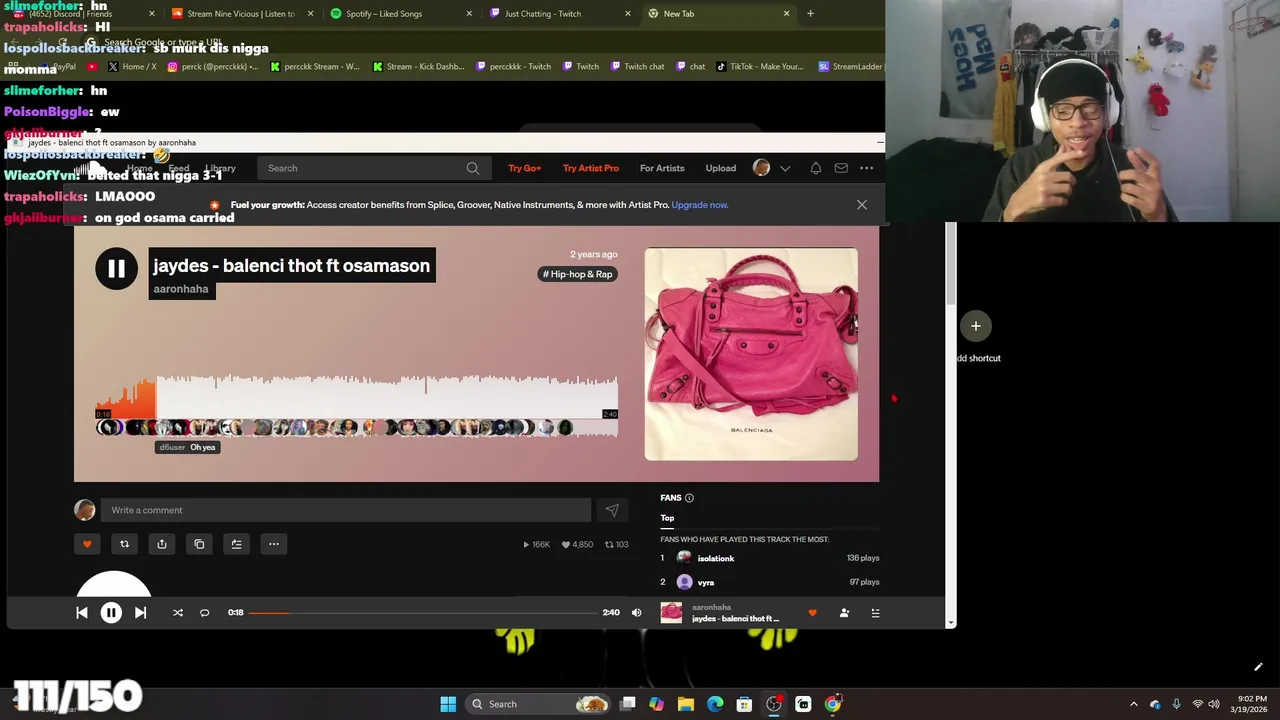Open the Stream - Kick Dashboard bookmark
The width and height of the screenshot is (1280, 720).
coord(418,67)
